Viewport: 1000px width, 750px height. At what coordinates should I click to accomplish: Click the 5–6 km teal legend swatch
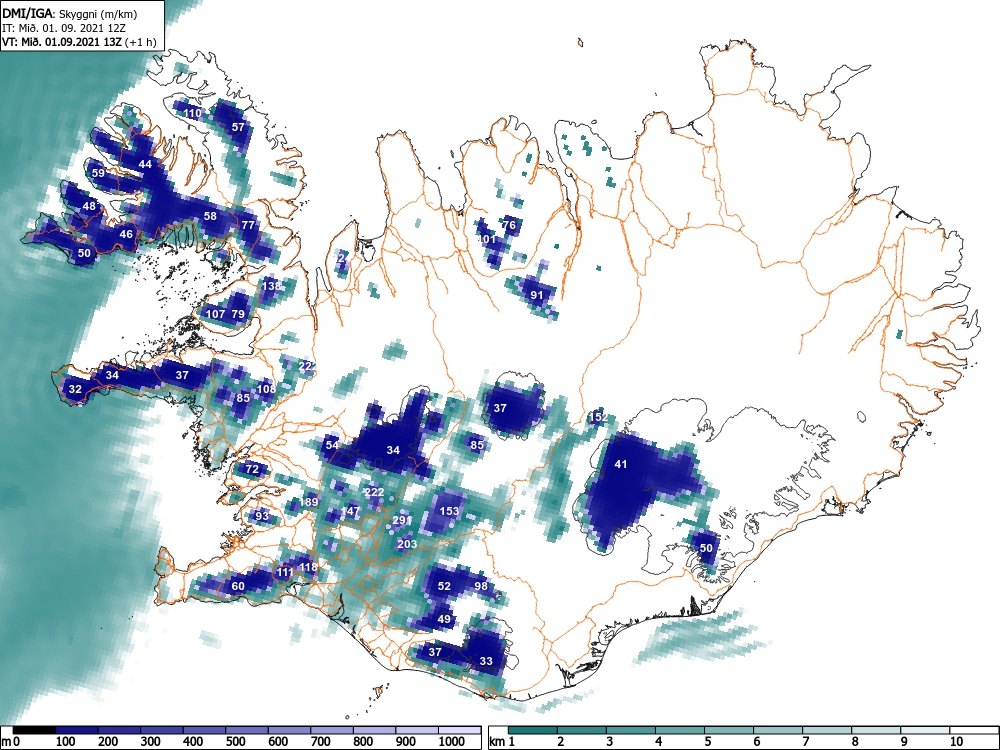point(730,730)
